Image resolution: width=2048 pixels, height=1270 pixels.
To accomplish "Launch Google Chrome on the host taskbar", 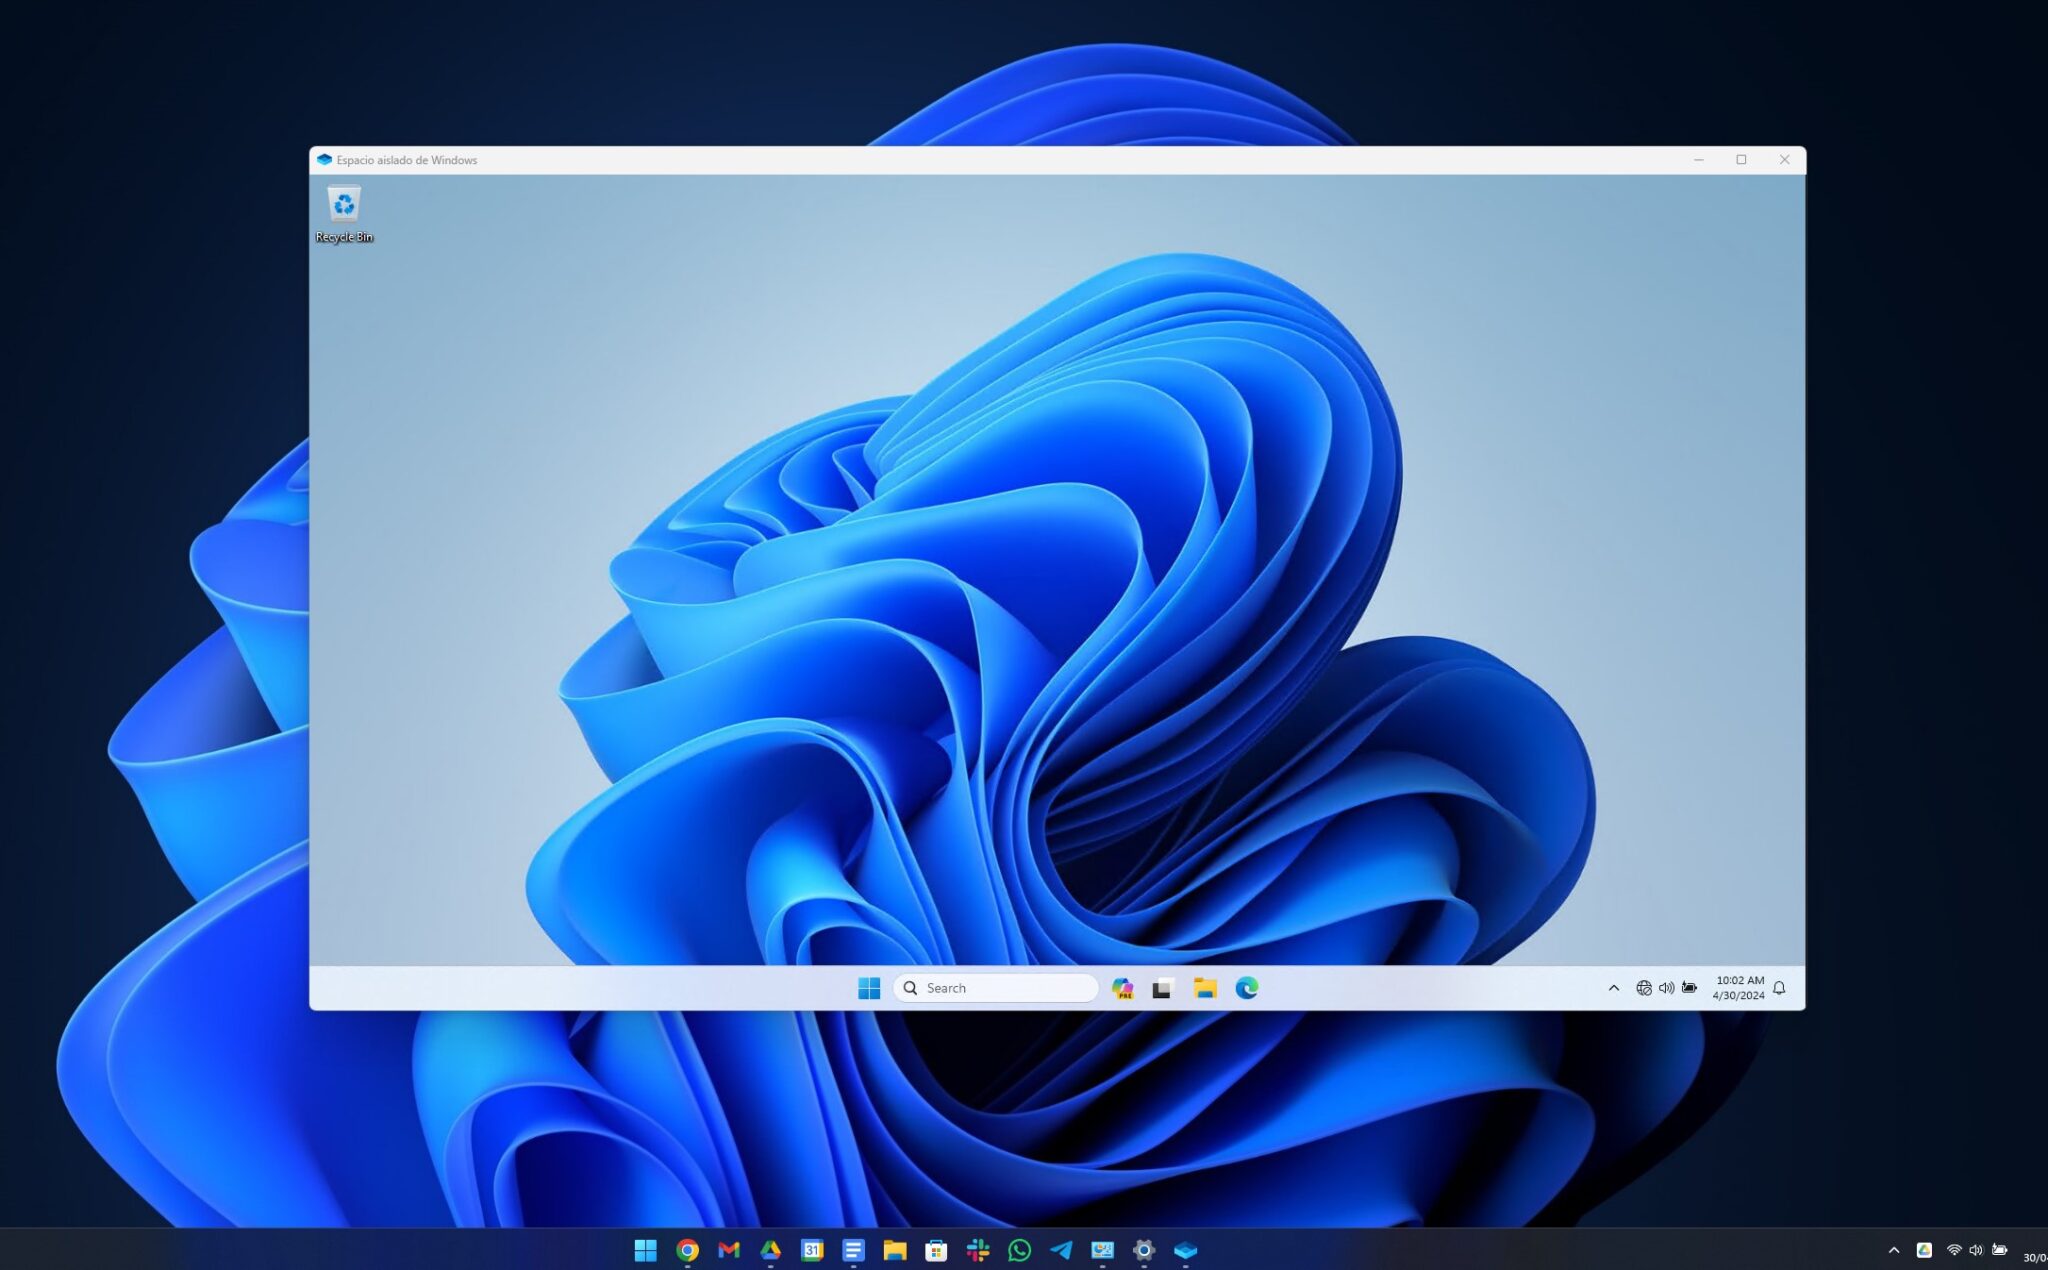I will click(687, 1249).
